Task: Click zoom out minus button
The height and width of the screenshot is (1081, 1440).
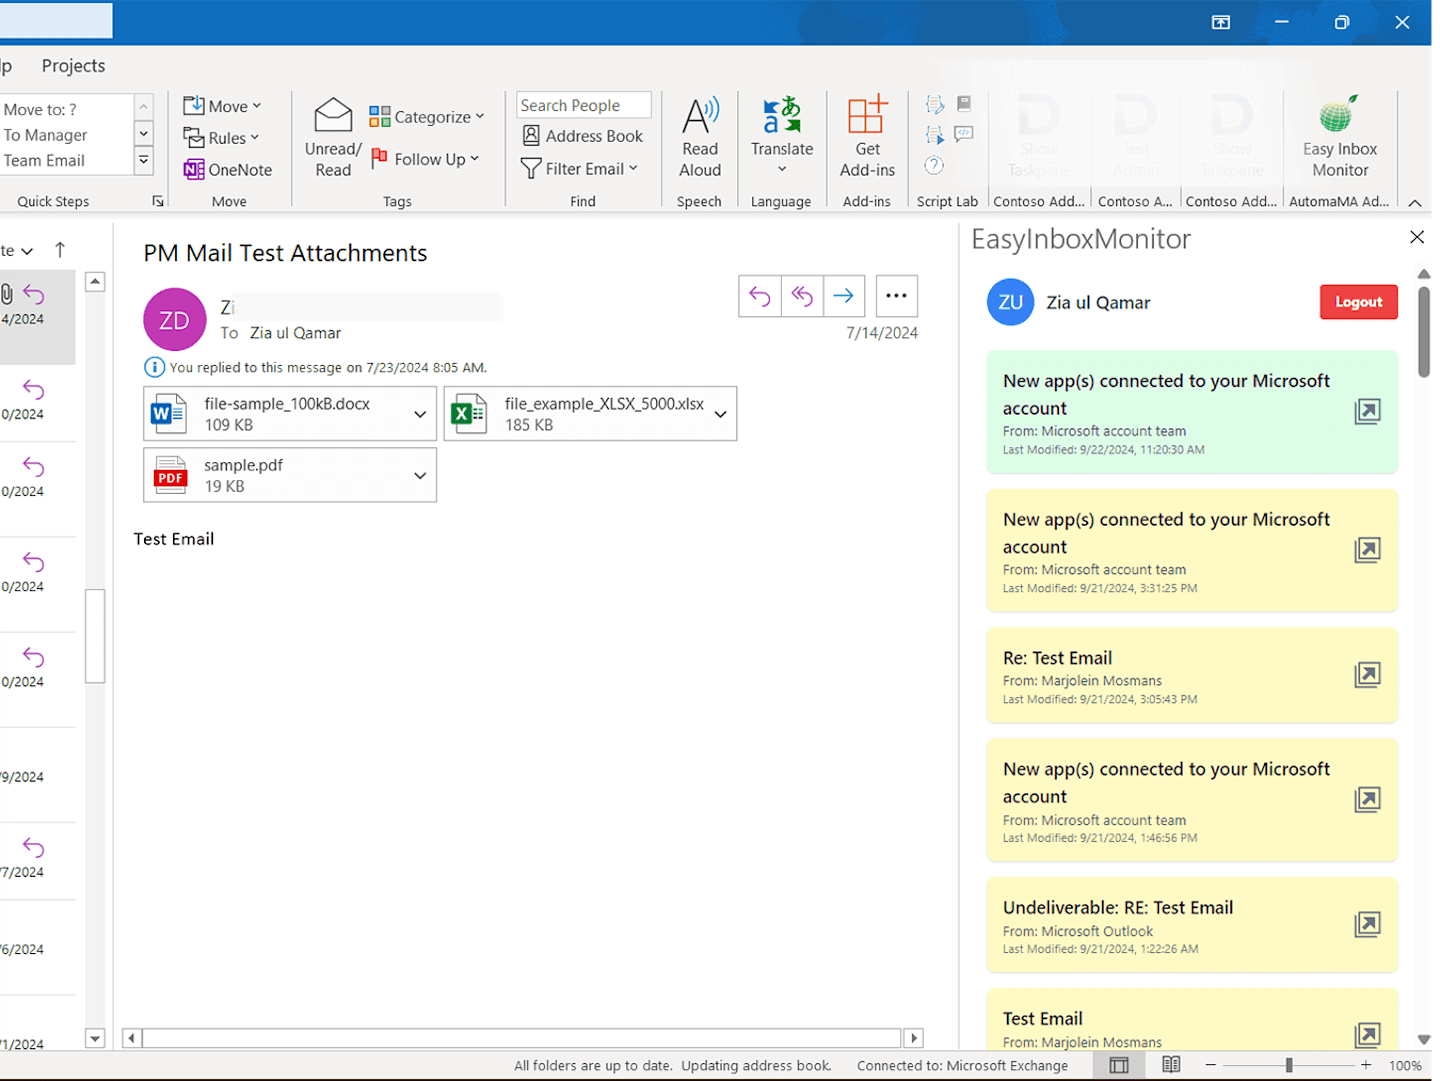Action: [x=1210, y=1065]
